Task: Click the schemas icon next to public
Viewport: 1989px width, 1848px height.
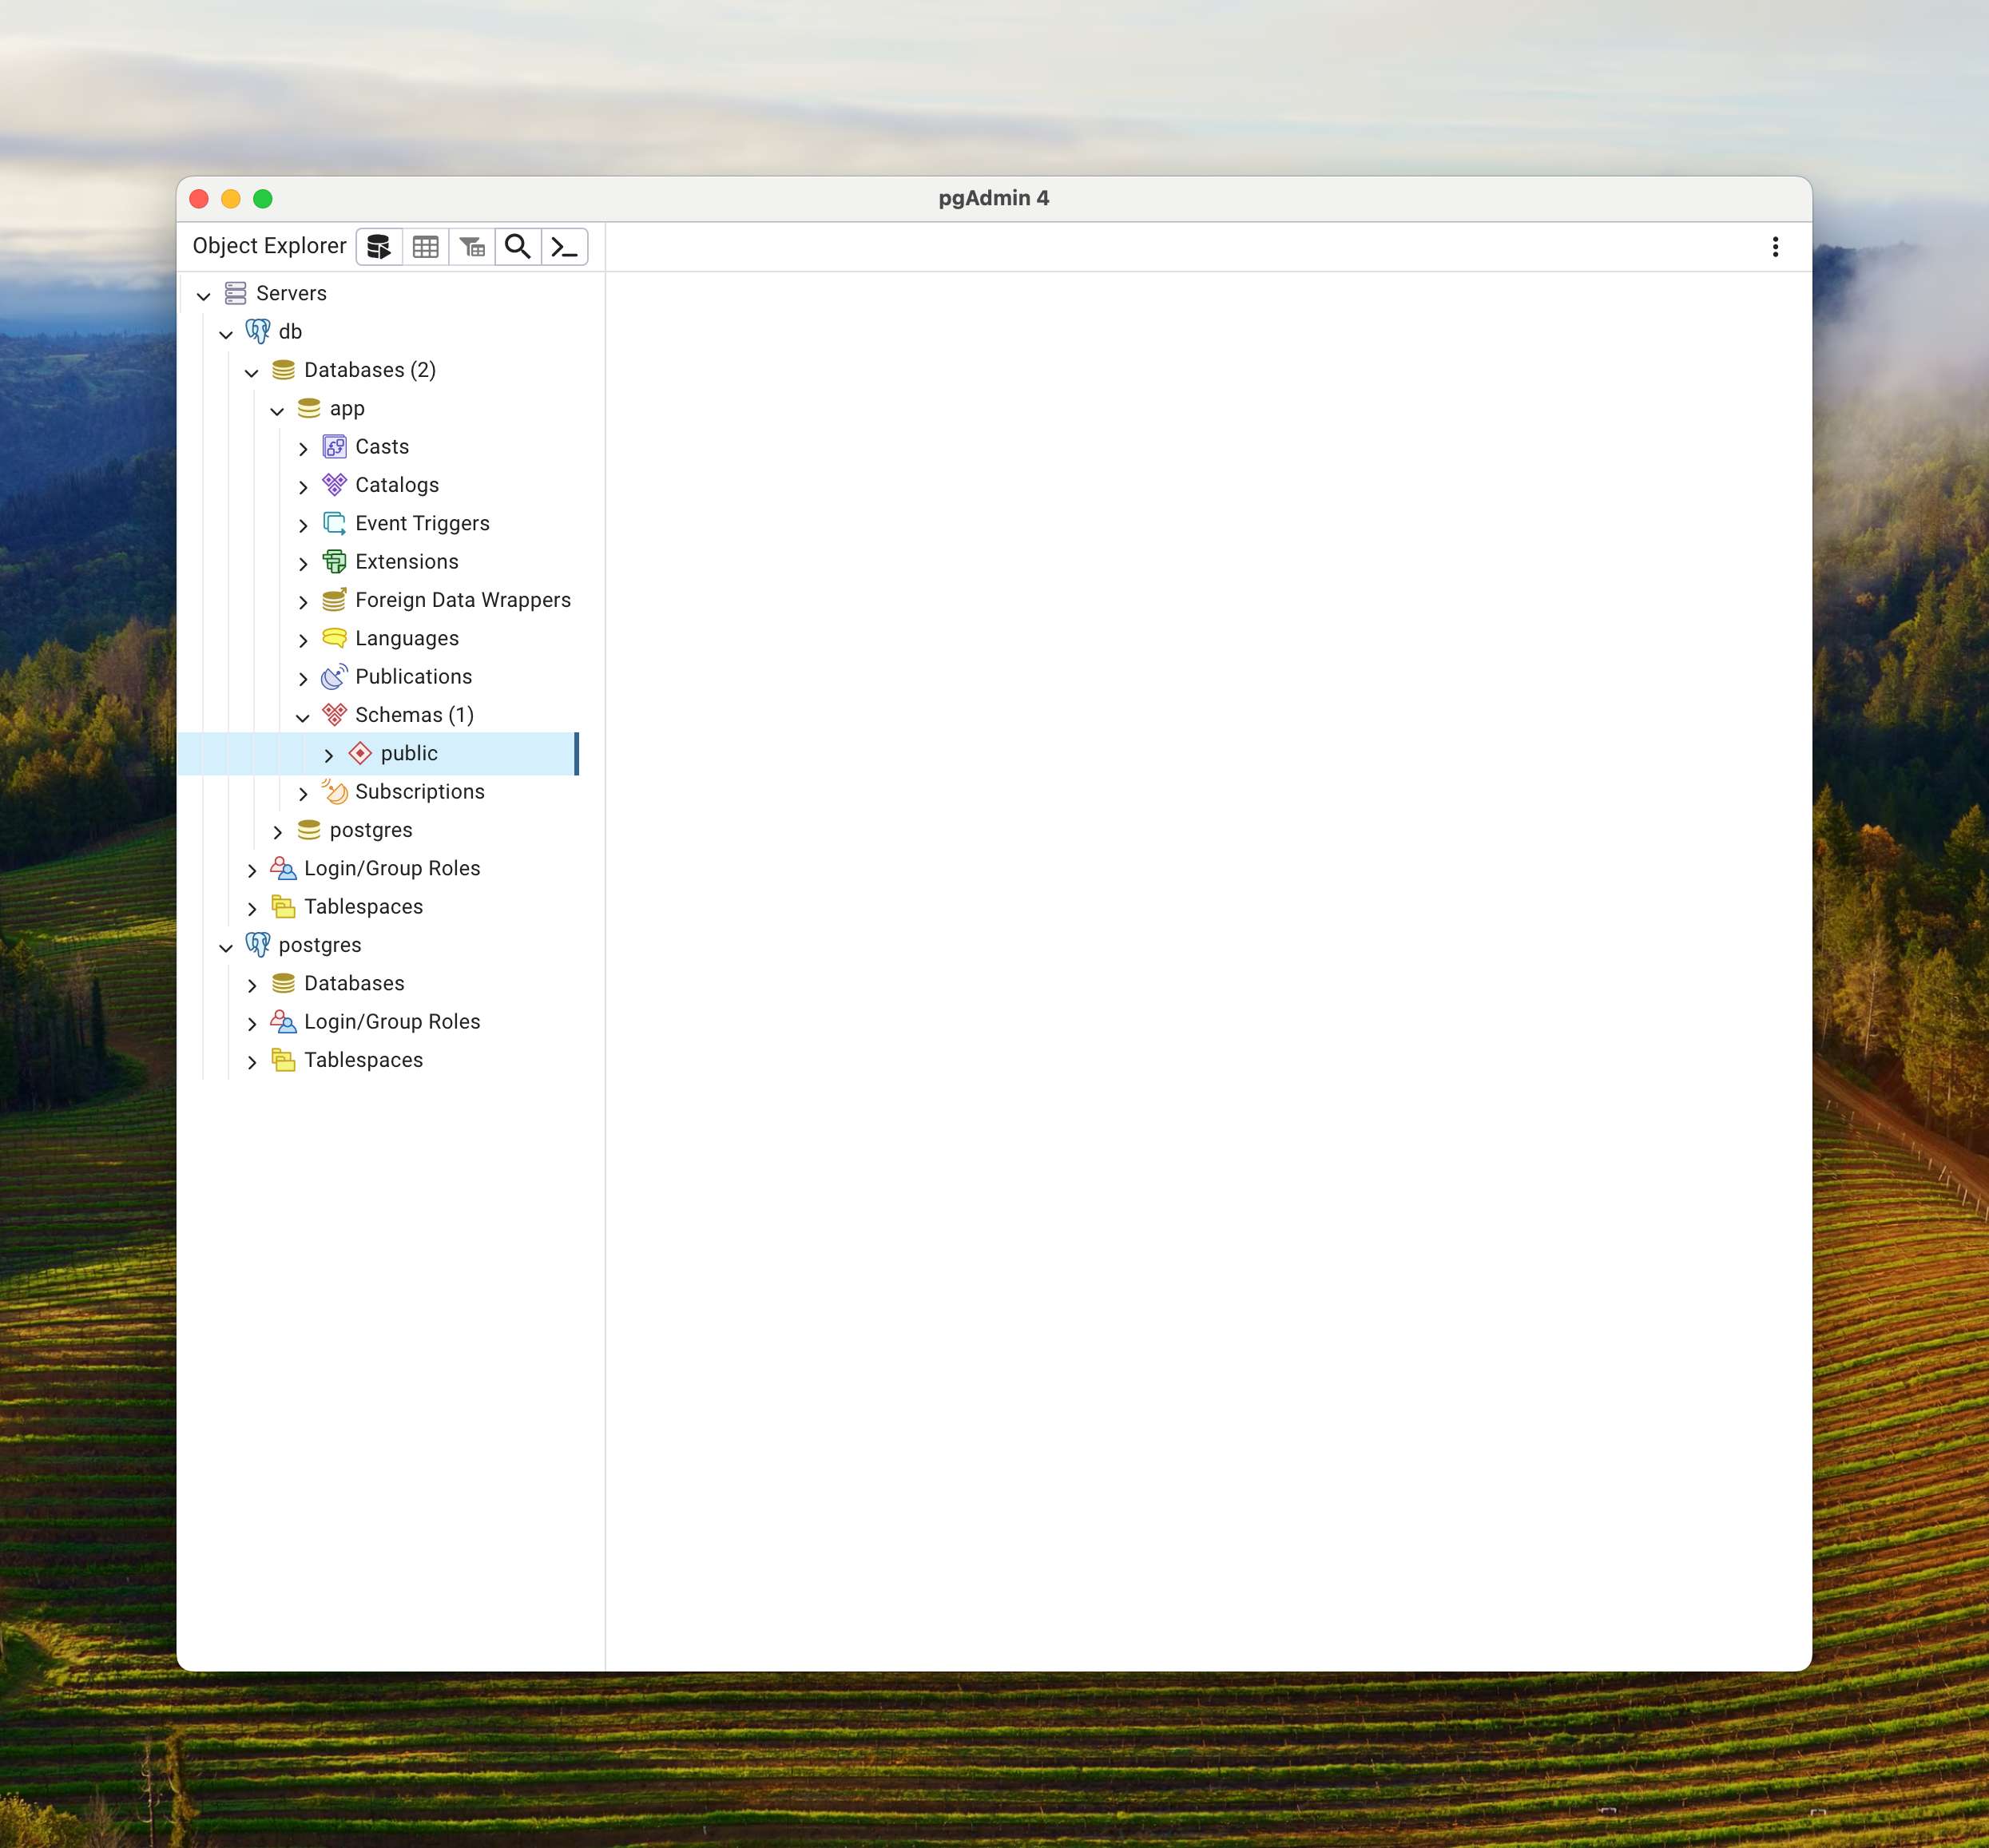Action: pos(359,752)
